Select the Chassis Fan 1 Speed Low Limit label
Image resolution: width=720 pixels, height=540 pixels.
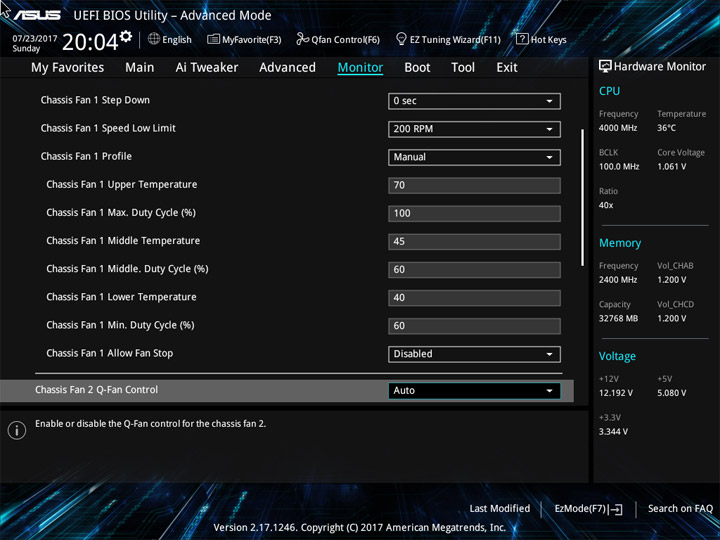click(108, 128)
